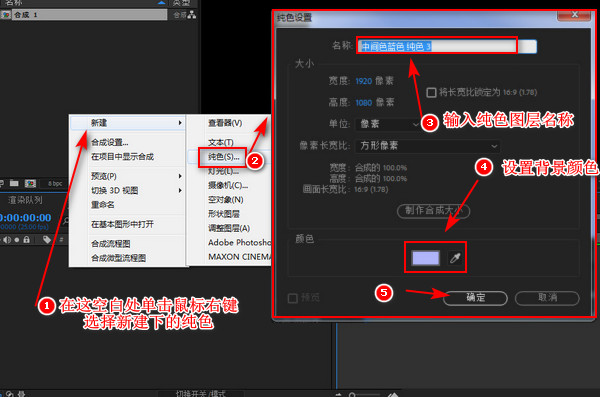The width and height of the screenshot is (600, 397).
Task: Expand the 新建 submenu entry
Action: click(x=127, y=123)
